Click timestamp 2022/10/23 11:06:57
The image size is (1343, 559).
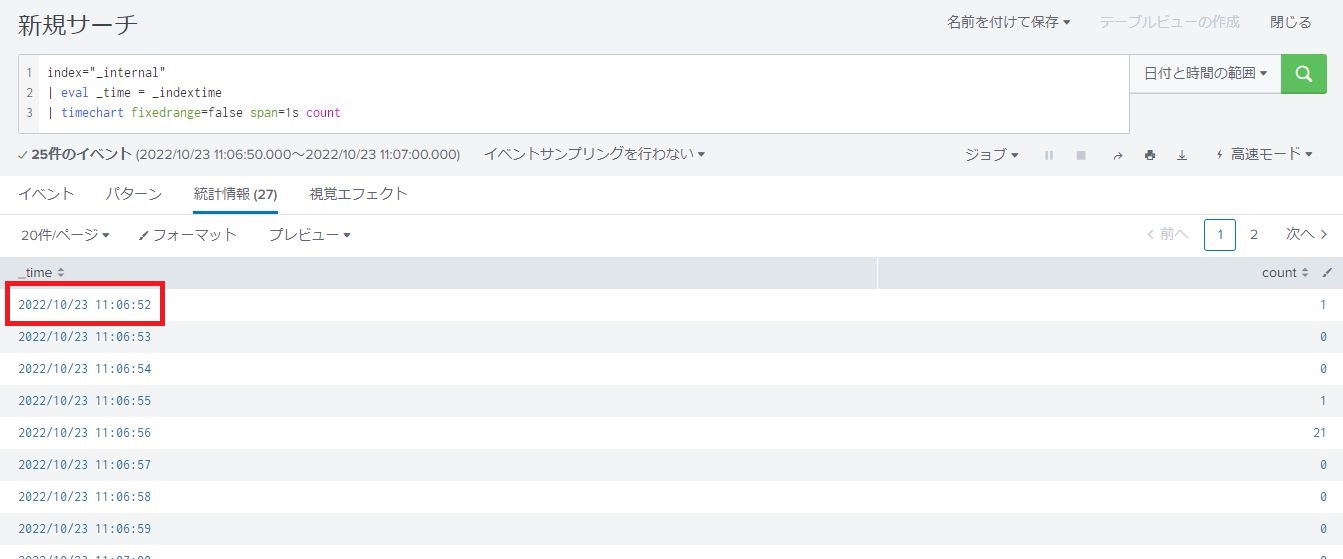[x=85, y=465]
